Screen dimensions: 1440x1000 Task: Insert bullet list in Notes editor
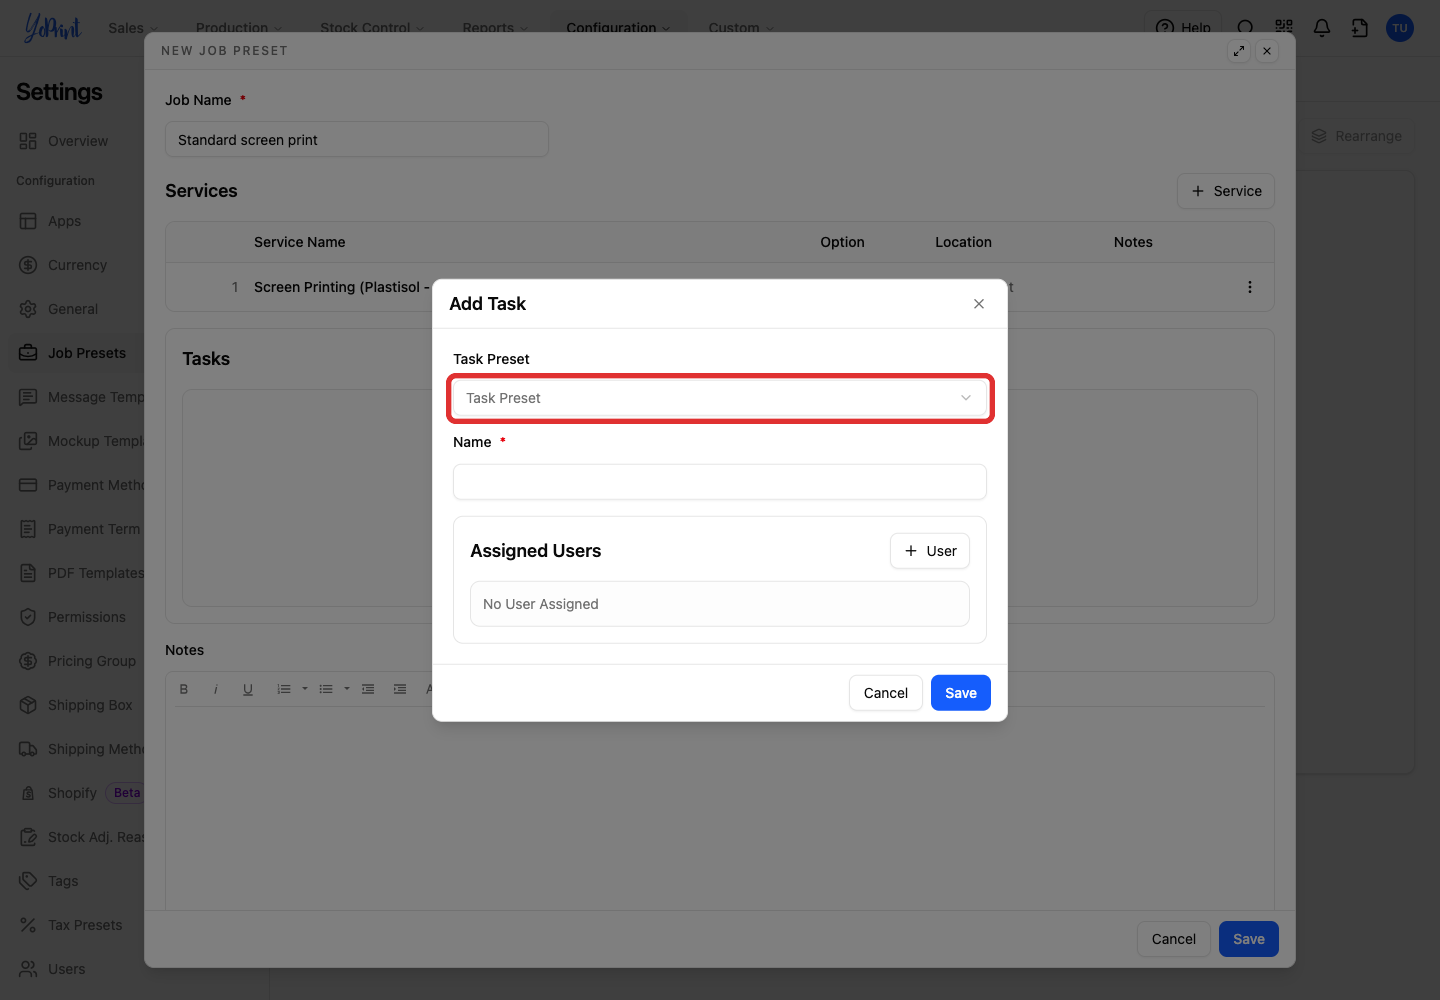[x=326, y=689]
